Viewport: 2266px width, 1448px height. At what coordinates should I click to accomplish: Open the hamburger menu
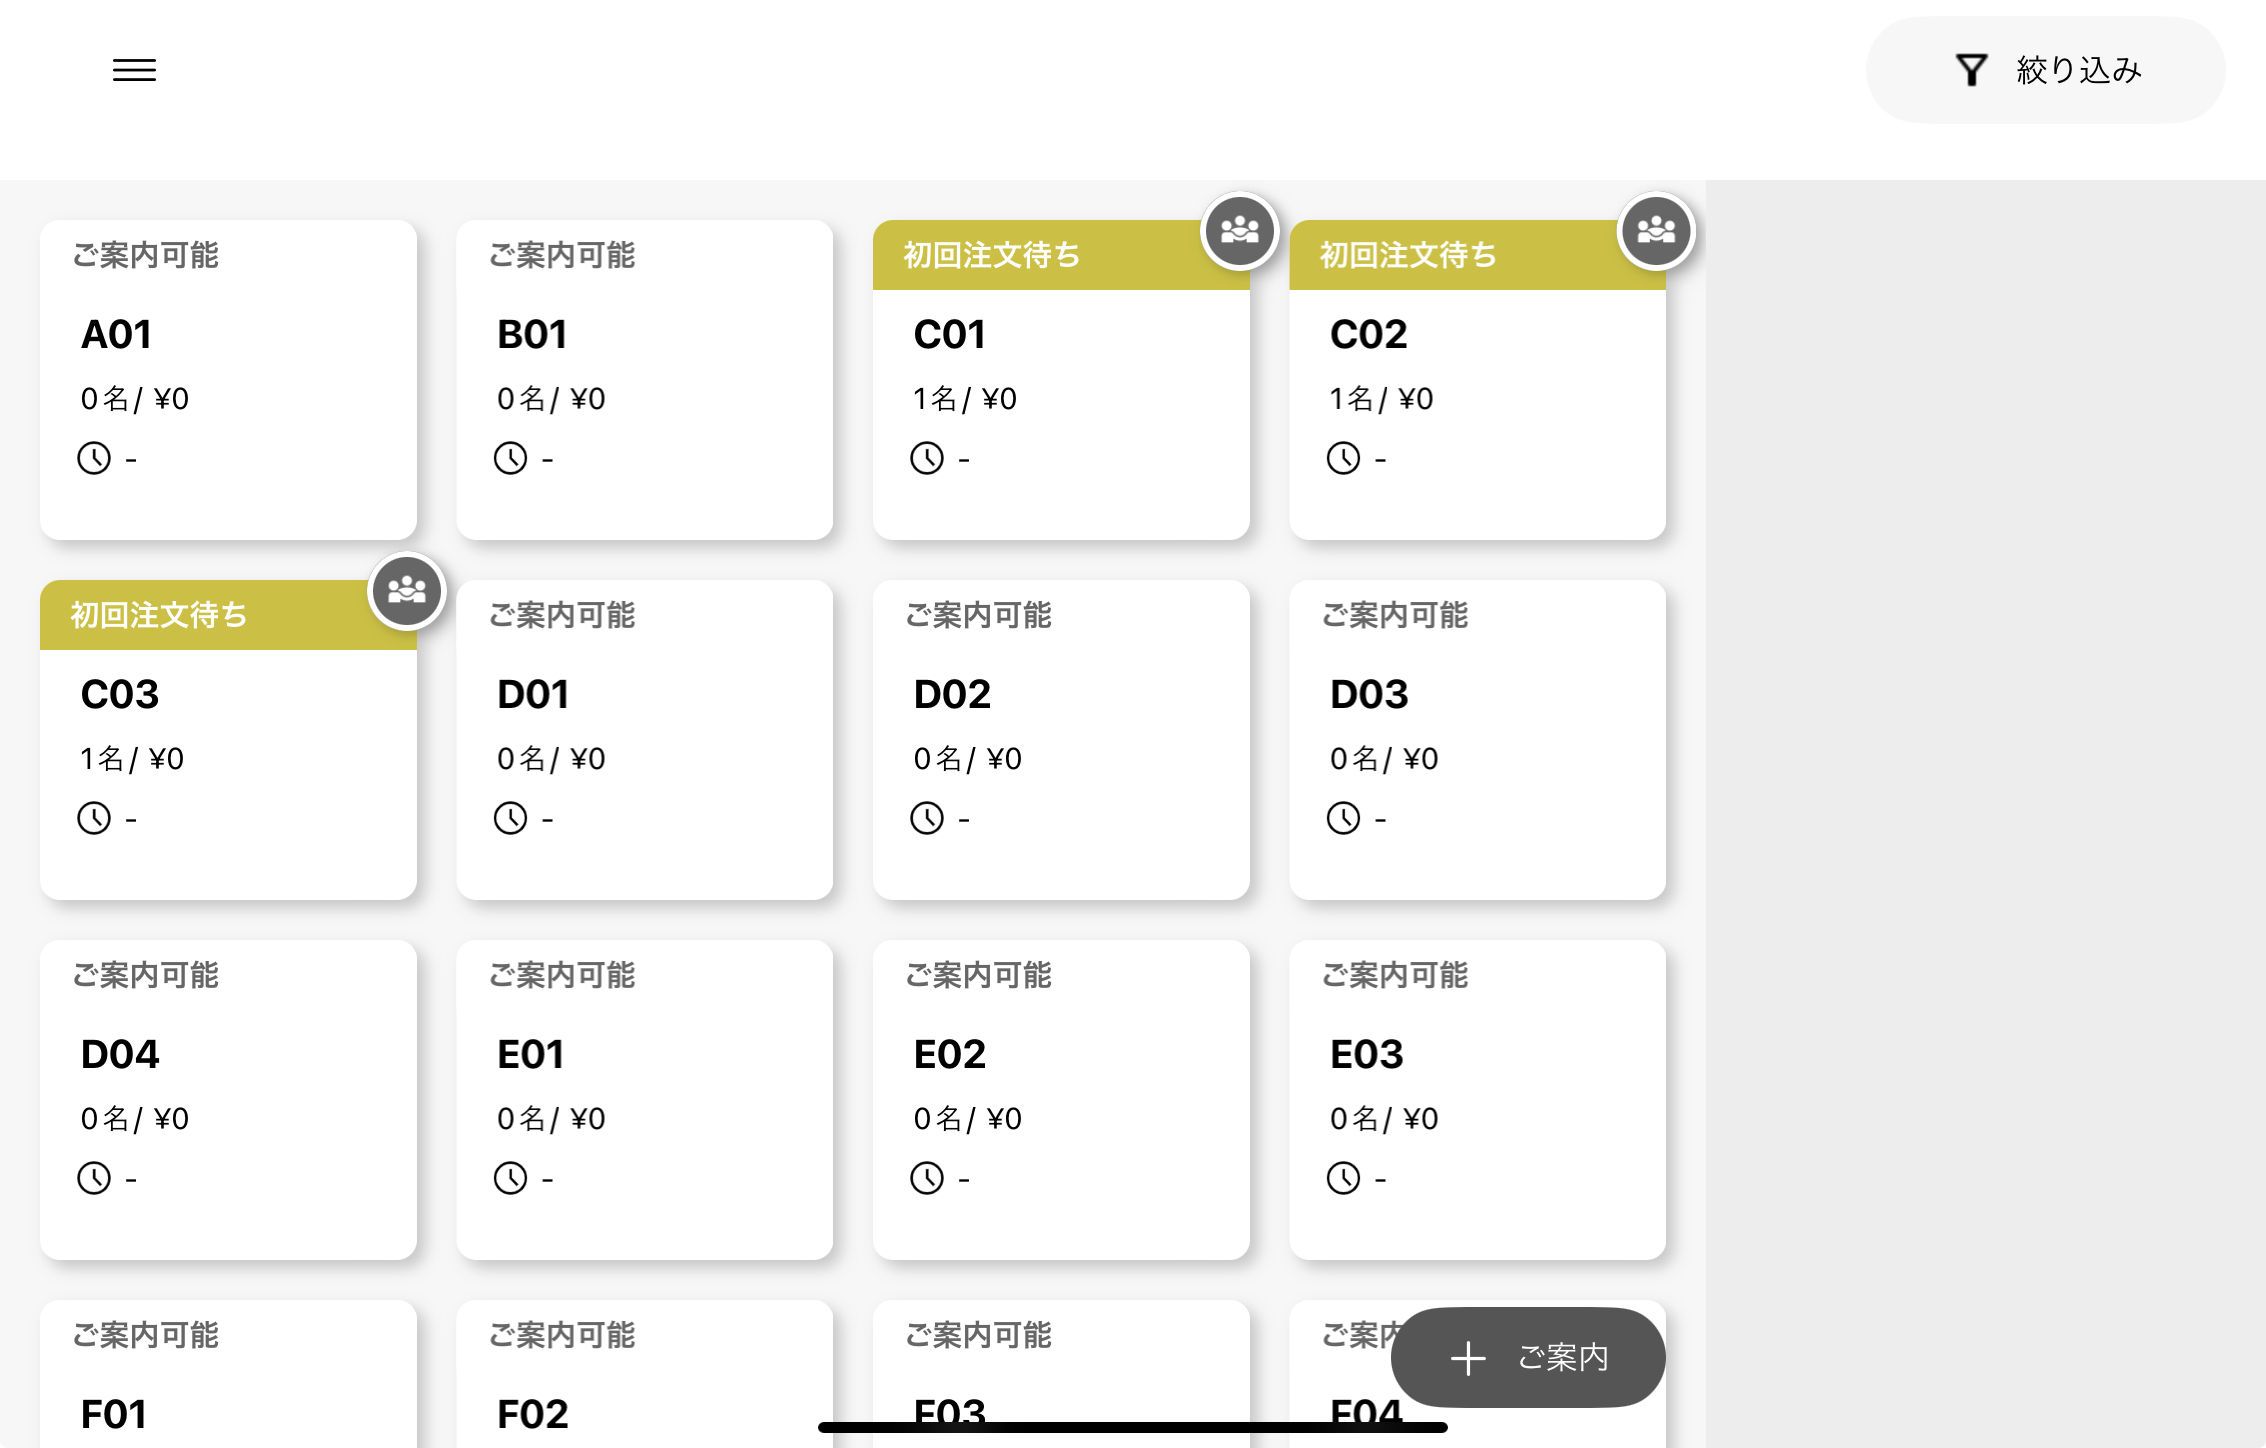click(x=134, y=70)
